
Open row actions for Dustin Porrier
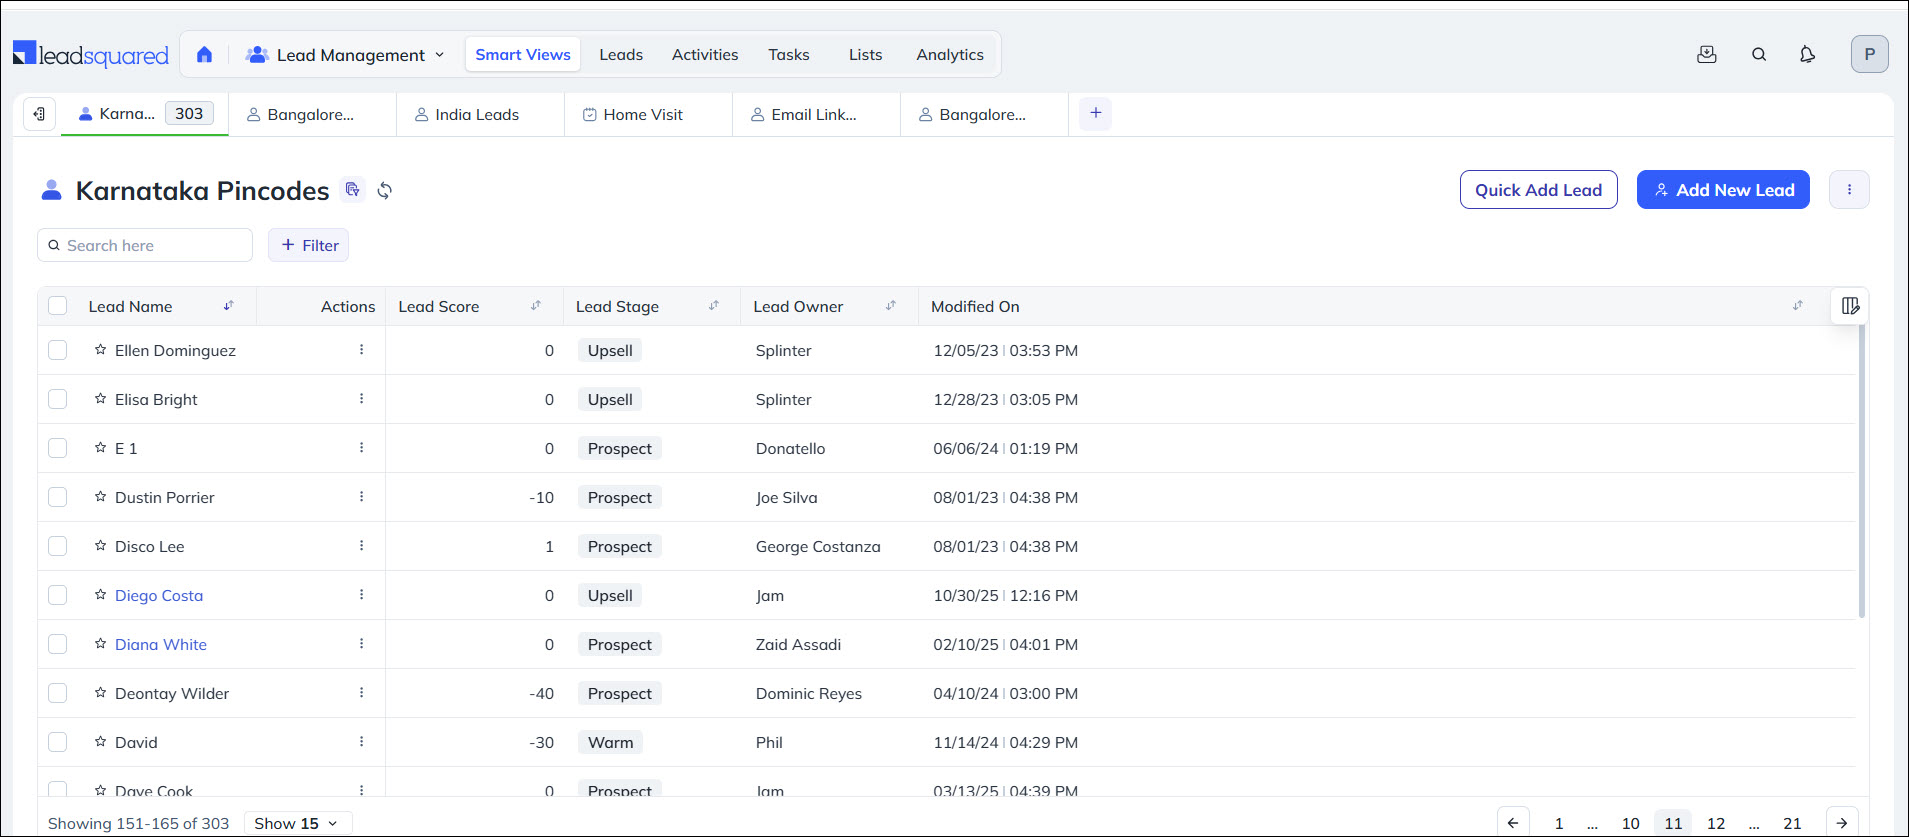point(361,497)
